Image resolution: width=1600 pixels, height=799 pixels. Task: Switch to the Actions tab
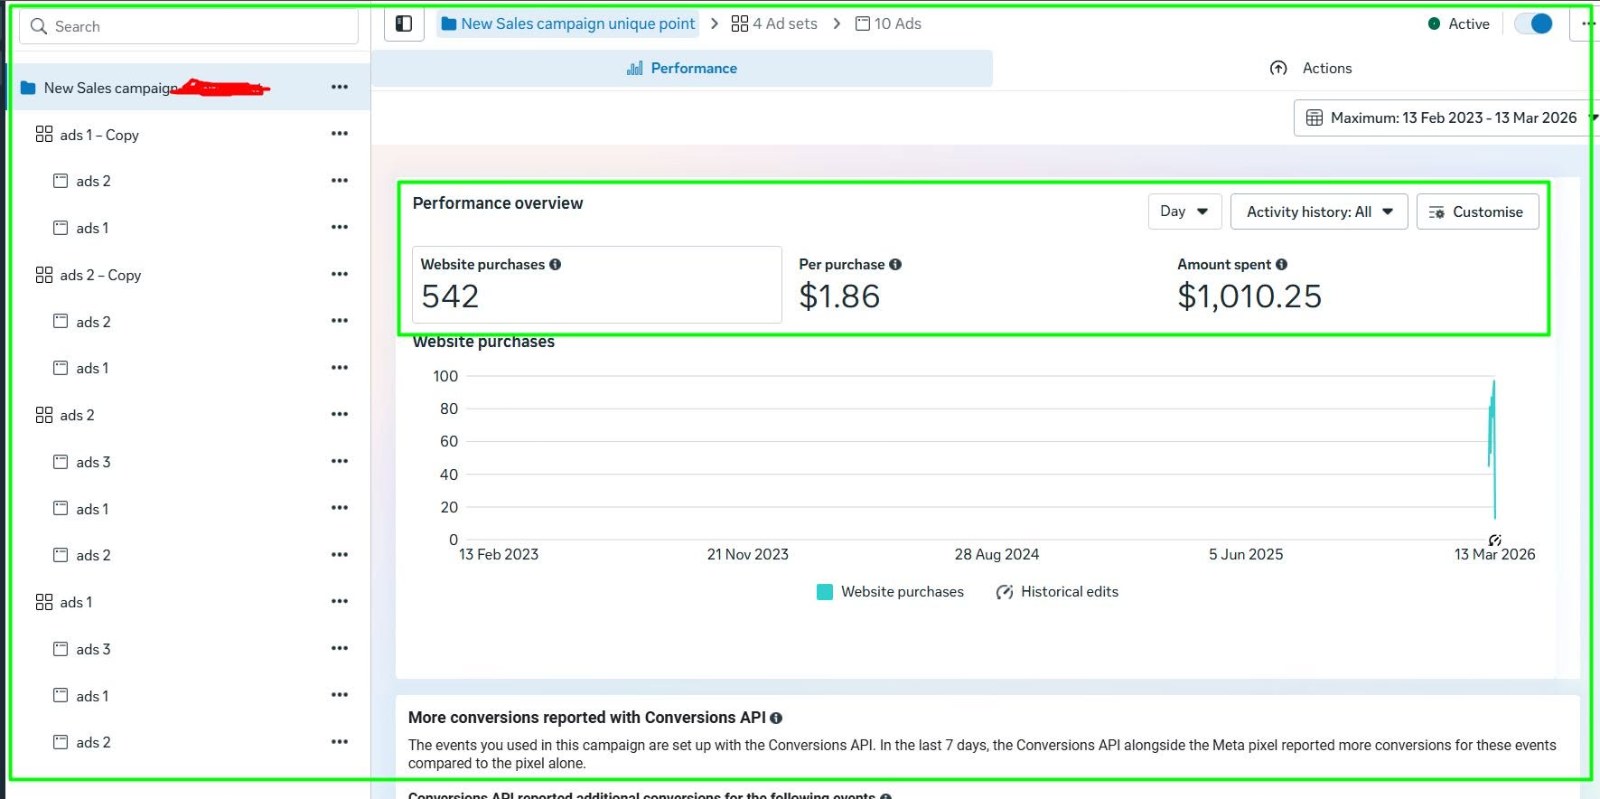click(x=1311, y=68)
